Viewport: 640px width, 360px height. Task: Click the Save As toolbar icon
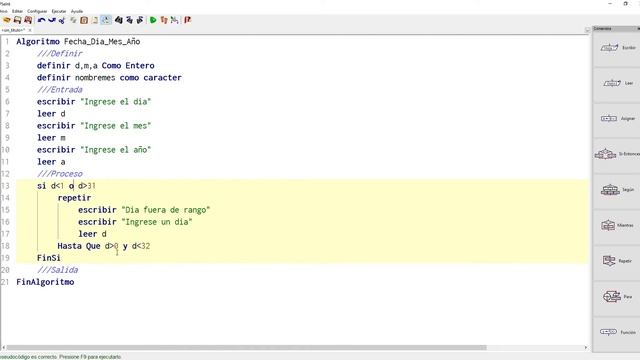tap(28, 20)
